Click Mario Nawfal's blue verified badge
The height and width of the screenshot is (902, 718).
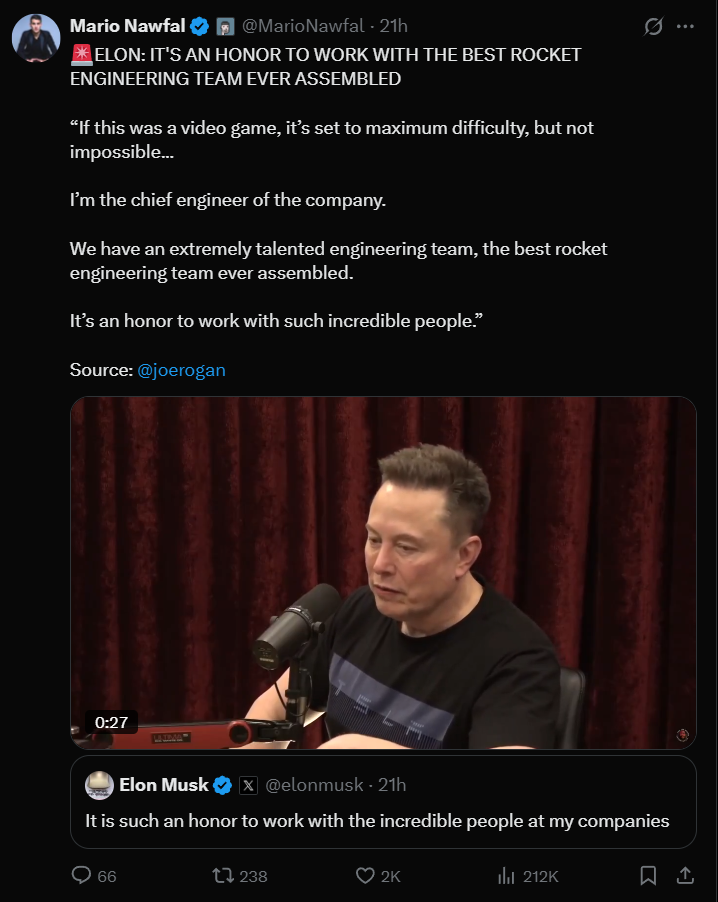pyautogui.click(x=200, y=27)
